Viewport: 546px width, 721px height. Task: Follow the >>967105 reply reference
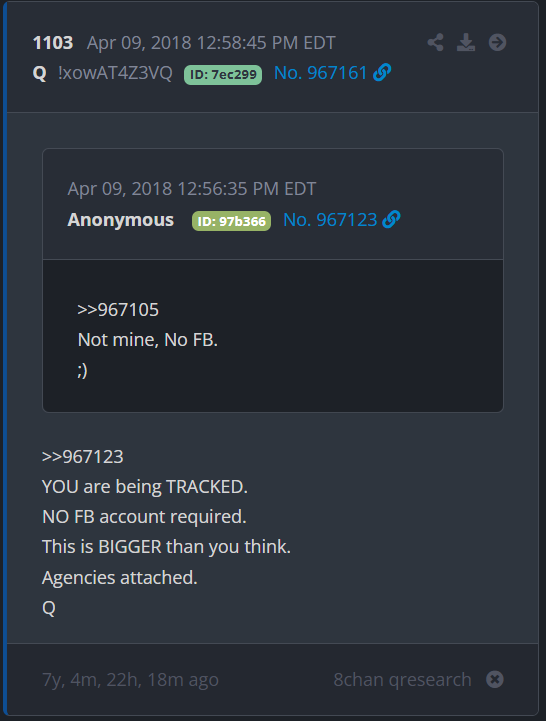(118, 310)
